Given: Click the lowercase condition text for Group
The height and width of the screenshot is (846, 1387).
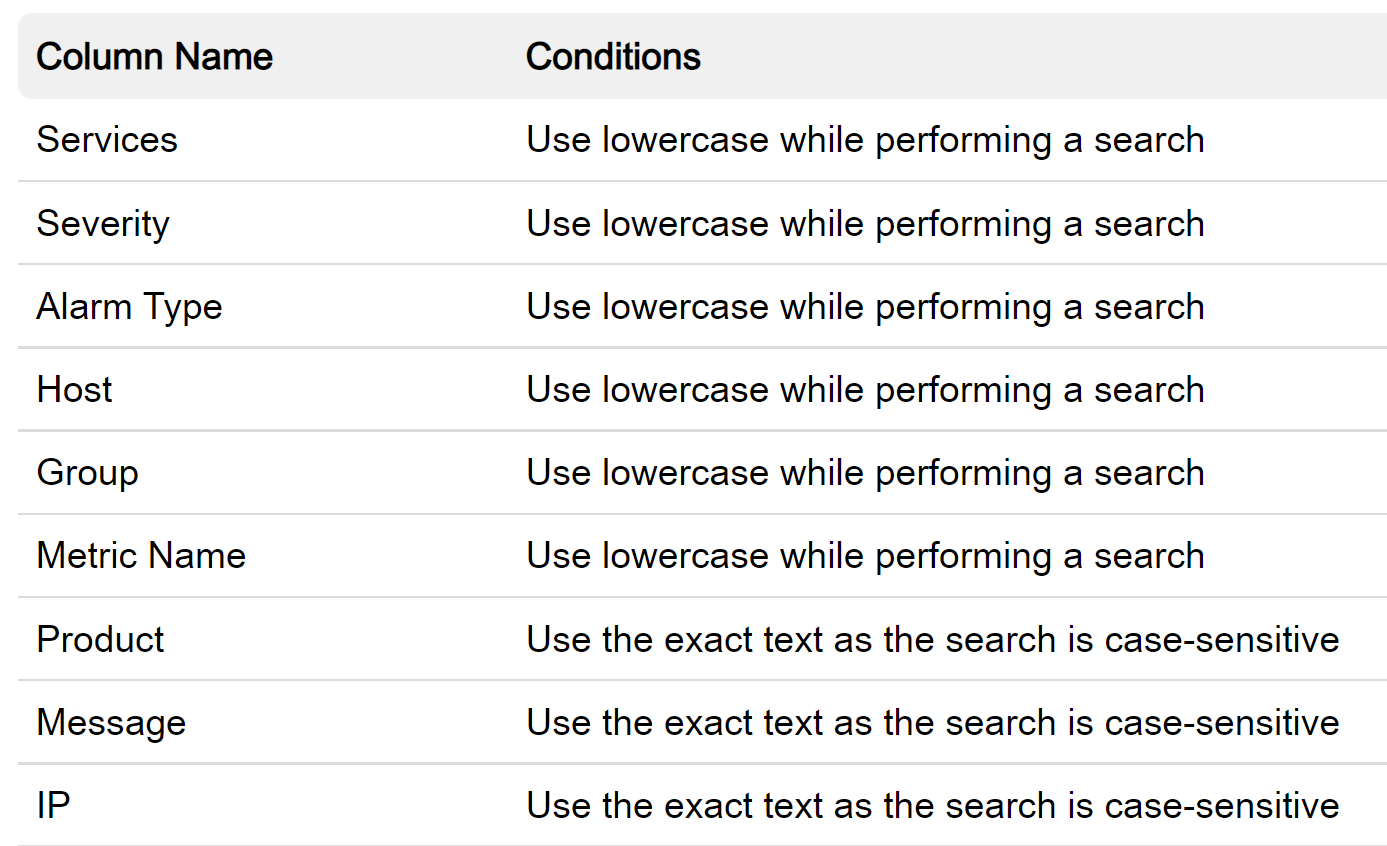Looking at the screenshot, I should [x=865, y=472].
